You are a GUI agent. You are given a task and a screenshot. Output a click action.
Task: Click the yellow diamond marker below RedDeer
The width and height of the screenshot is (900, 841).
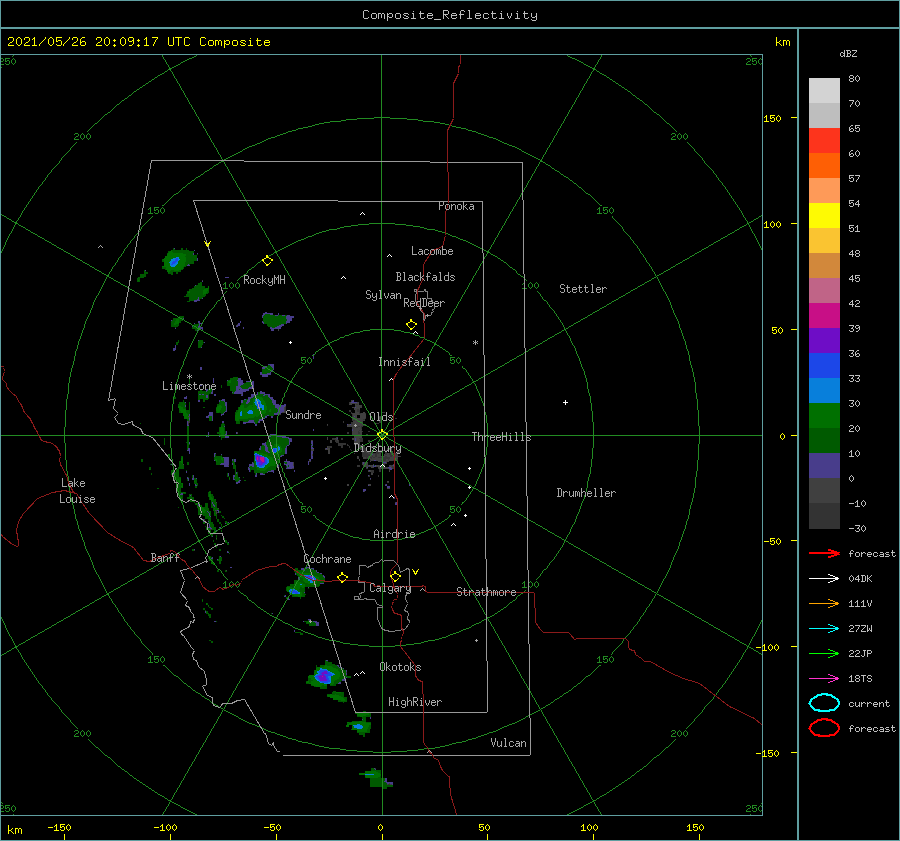tap(411, 325)
